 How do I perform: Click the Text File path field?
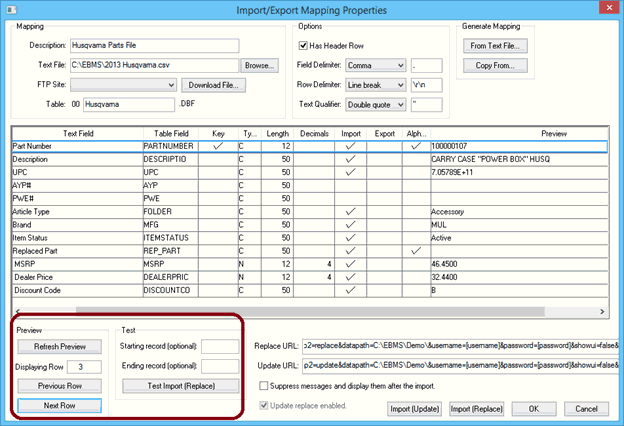click(155, 65)
